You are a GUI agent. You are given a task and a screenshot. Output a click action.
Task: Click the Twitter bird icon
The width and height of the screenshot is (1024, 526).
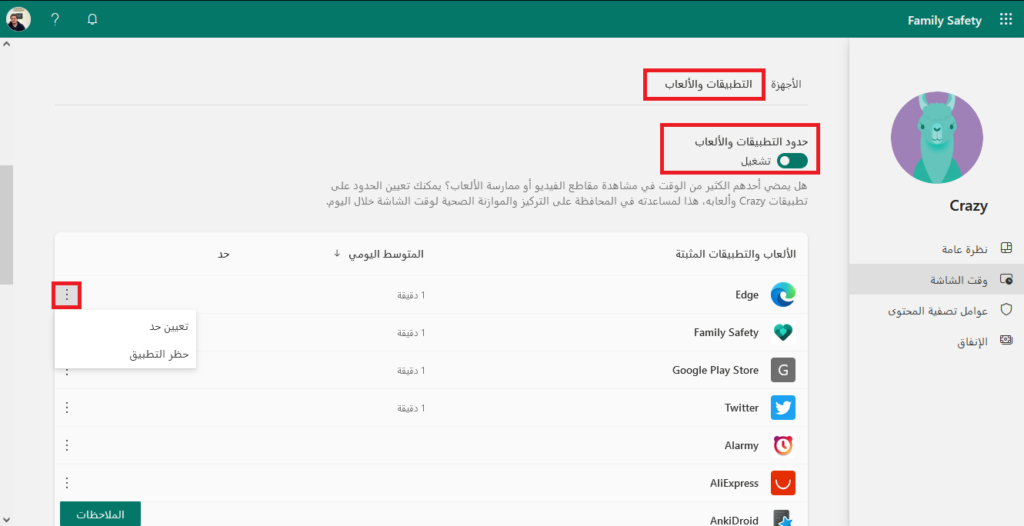(x=783, y=408)
